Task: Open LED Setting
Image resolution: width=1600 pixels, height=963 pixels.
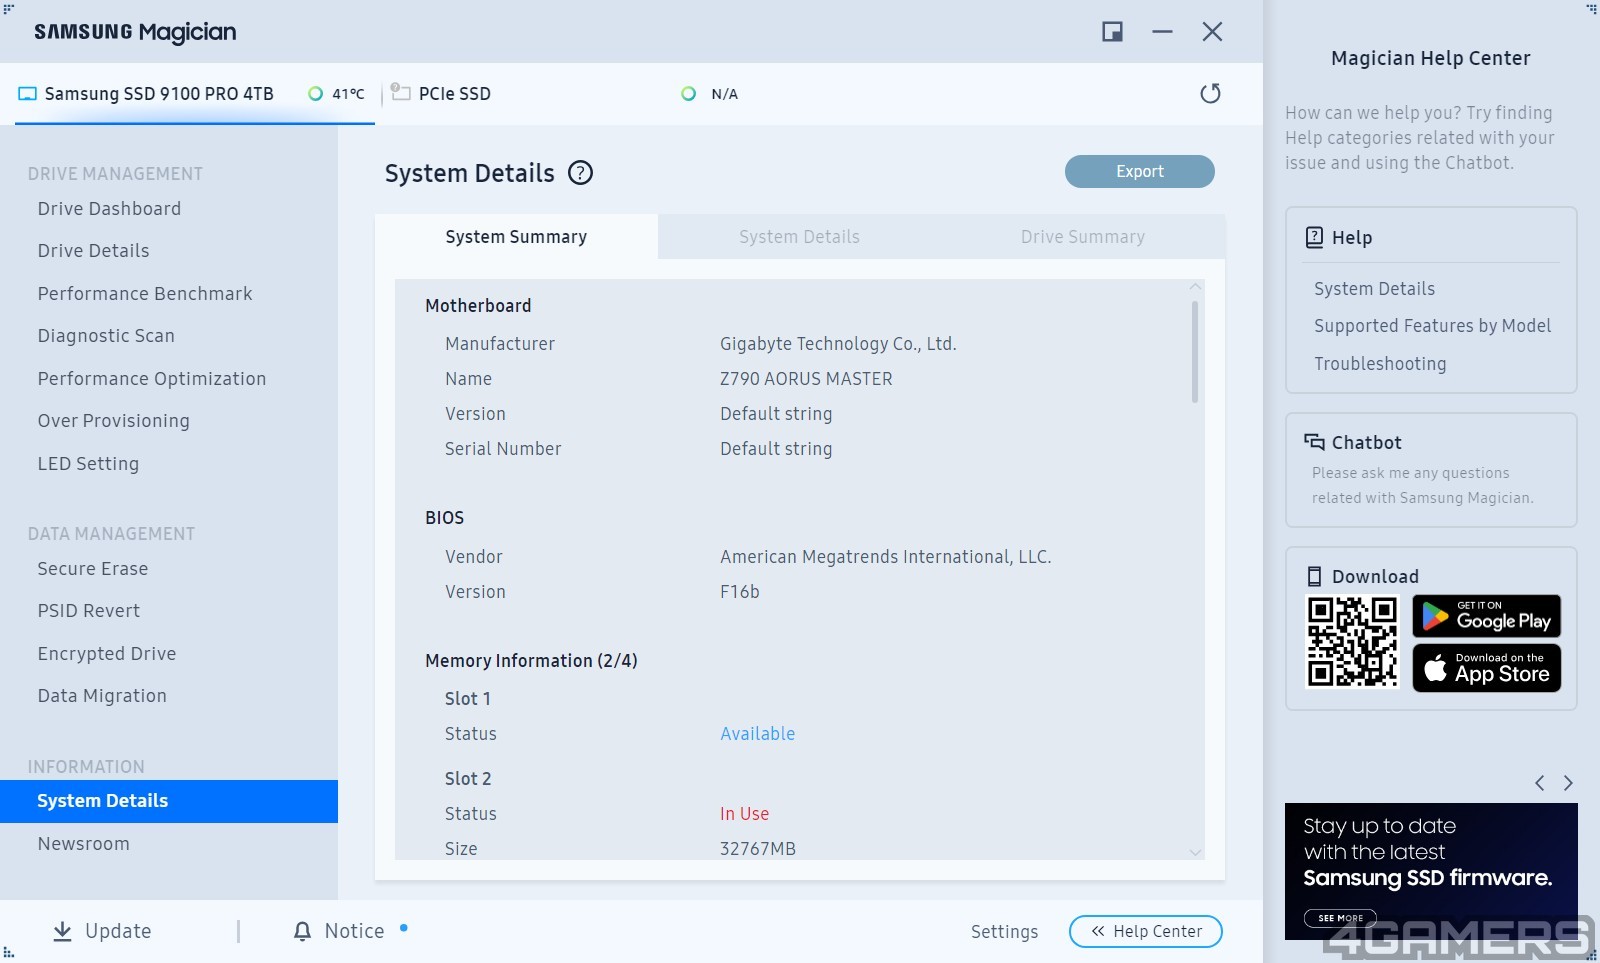Action: pos(88,463)
